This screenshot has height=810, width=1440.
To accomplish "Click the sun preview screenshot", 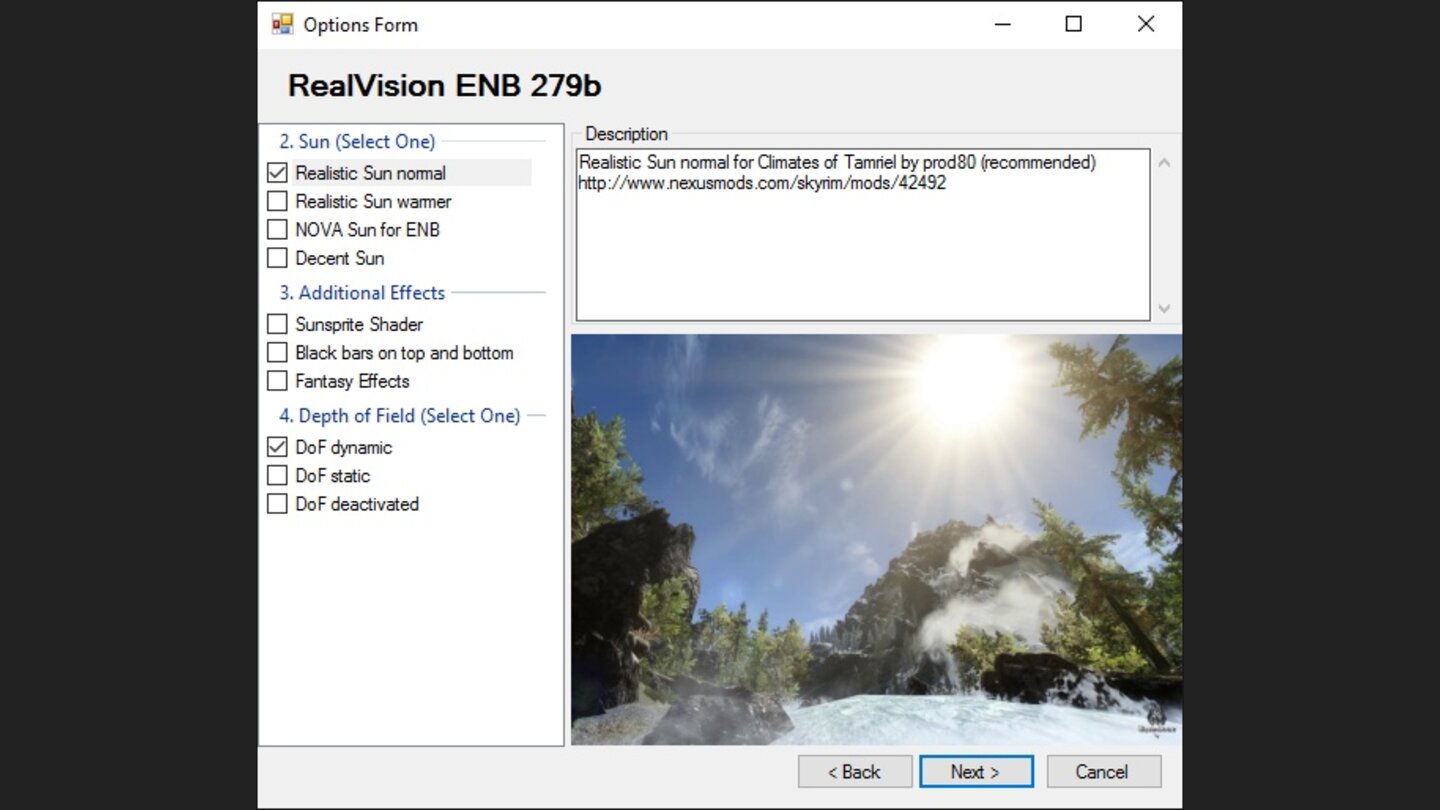I will click(x=876, y=539).
